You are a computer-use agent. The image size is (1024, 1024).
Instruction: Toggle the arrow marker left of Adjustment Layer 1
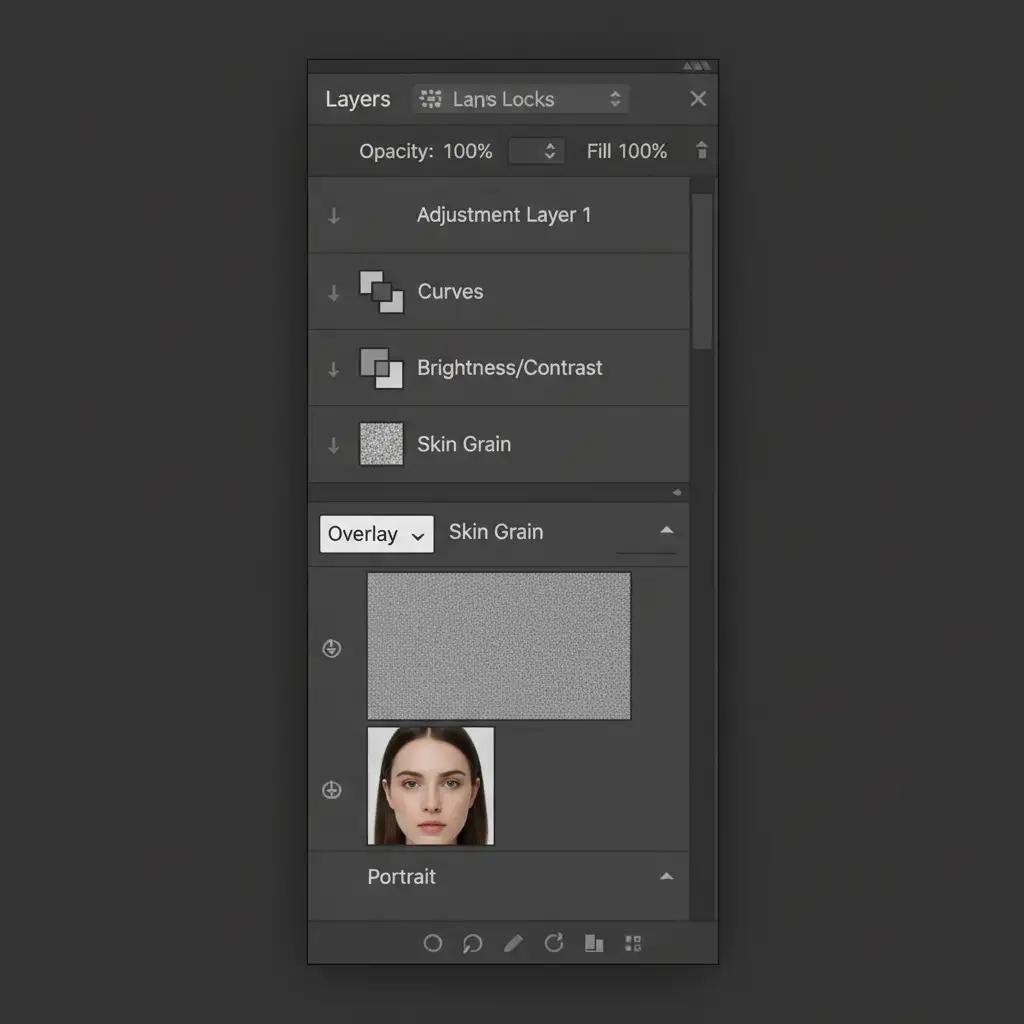pyautogui.click(x=334, y=216)
